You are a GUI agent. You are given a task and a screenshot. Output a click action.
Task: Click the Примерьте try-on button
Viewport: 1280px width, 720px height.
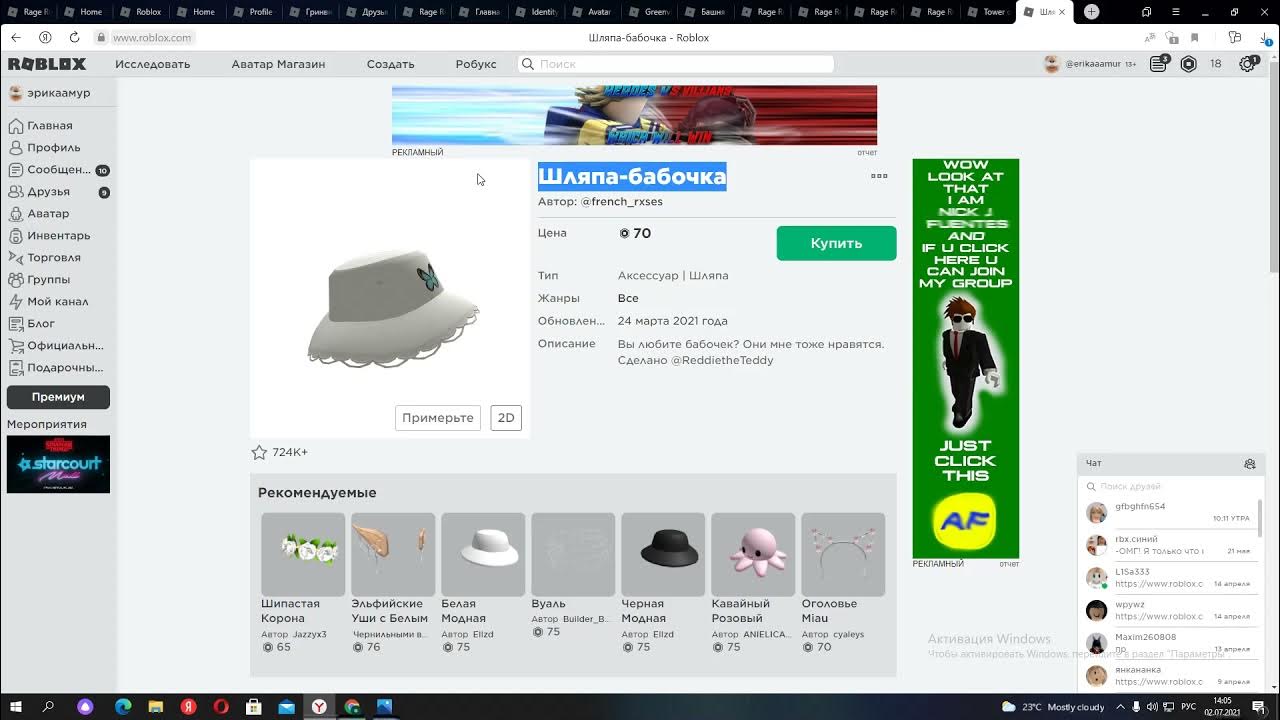(438, 418)
